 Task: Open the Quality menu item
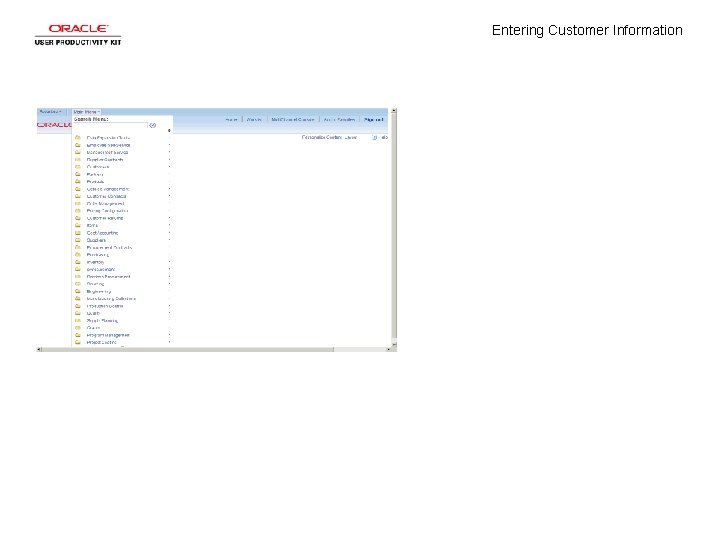click(93, 313)
